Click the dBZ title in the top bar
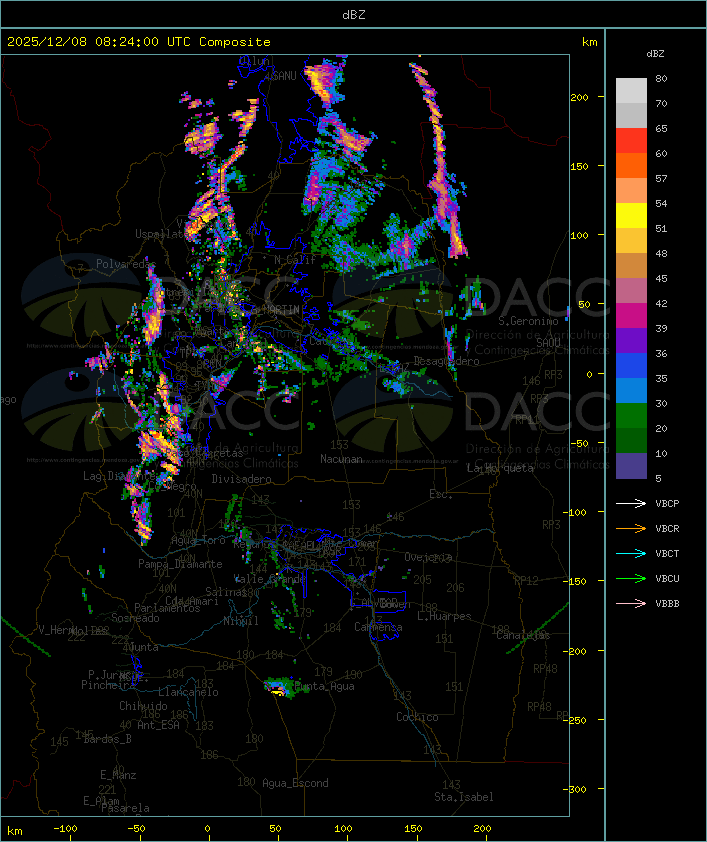Screen dimensions: 707x842 (x=354, y=15)
